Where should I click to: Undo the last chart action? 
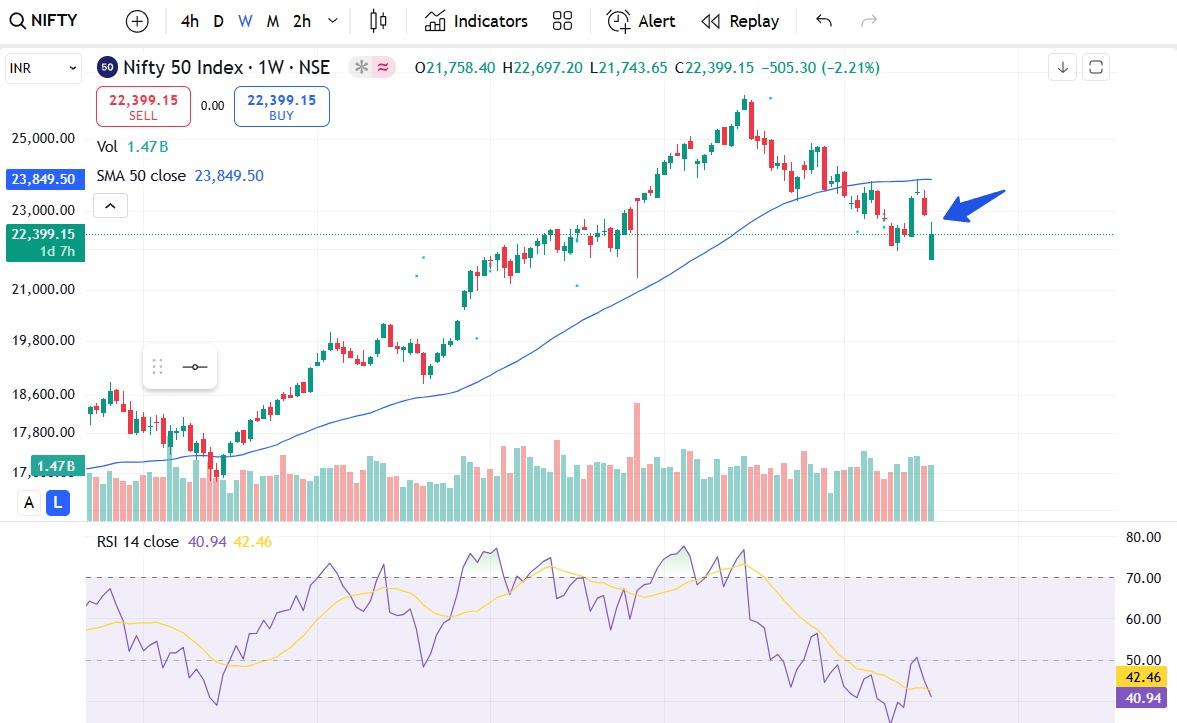823,21
